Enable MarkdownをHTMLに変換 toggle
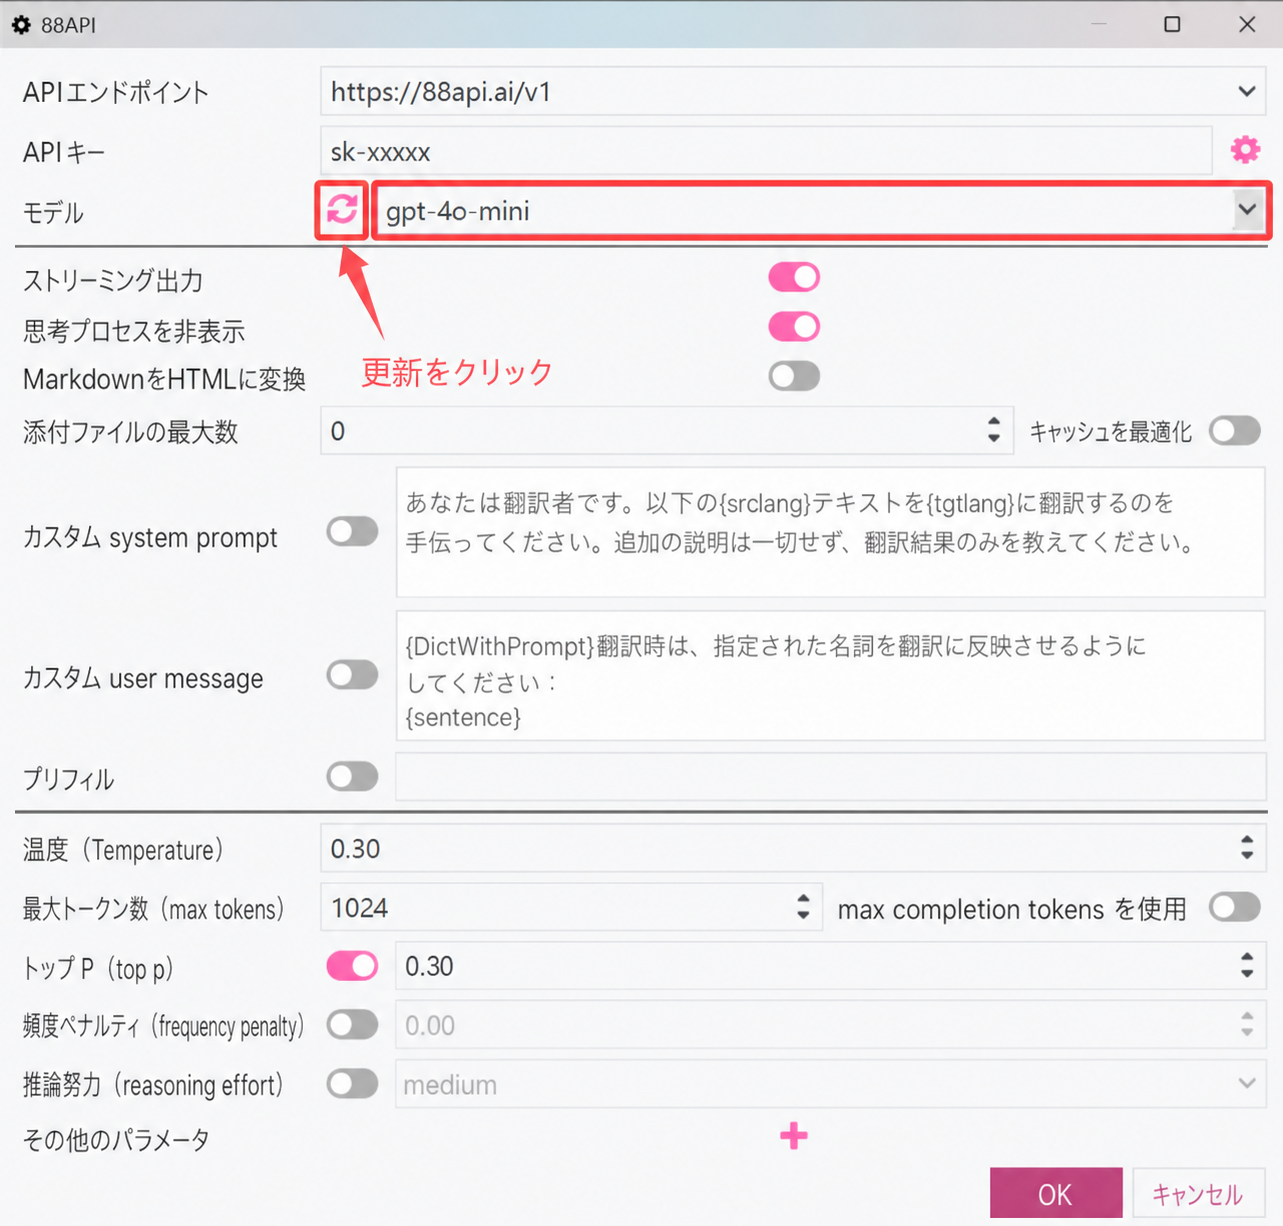Viewport: 1283px width, 1226px height. click(x=794, y=376)
